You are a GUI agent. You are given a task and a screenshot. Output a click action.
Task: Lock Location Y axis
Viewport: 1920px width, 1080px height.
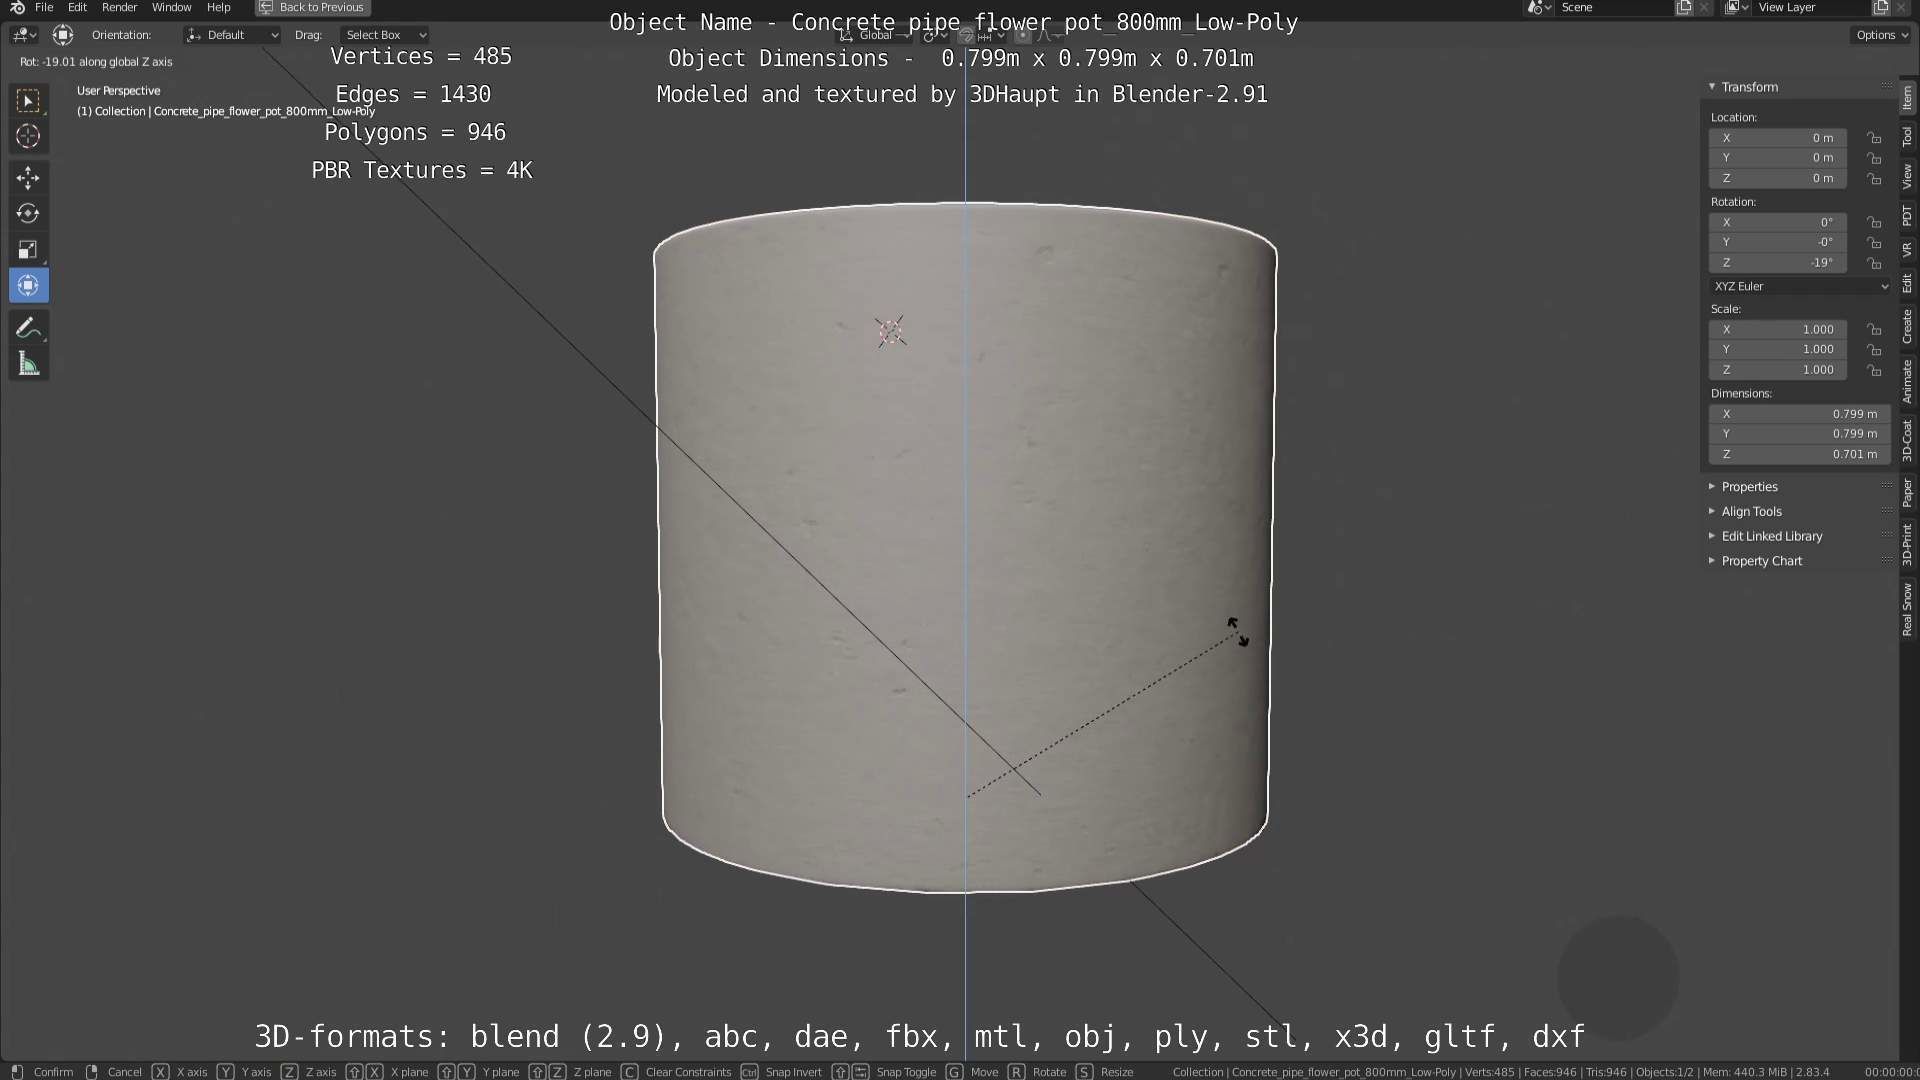tap(1874, 158)
